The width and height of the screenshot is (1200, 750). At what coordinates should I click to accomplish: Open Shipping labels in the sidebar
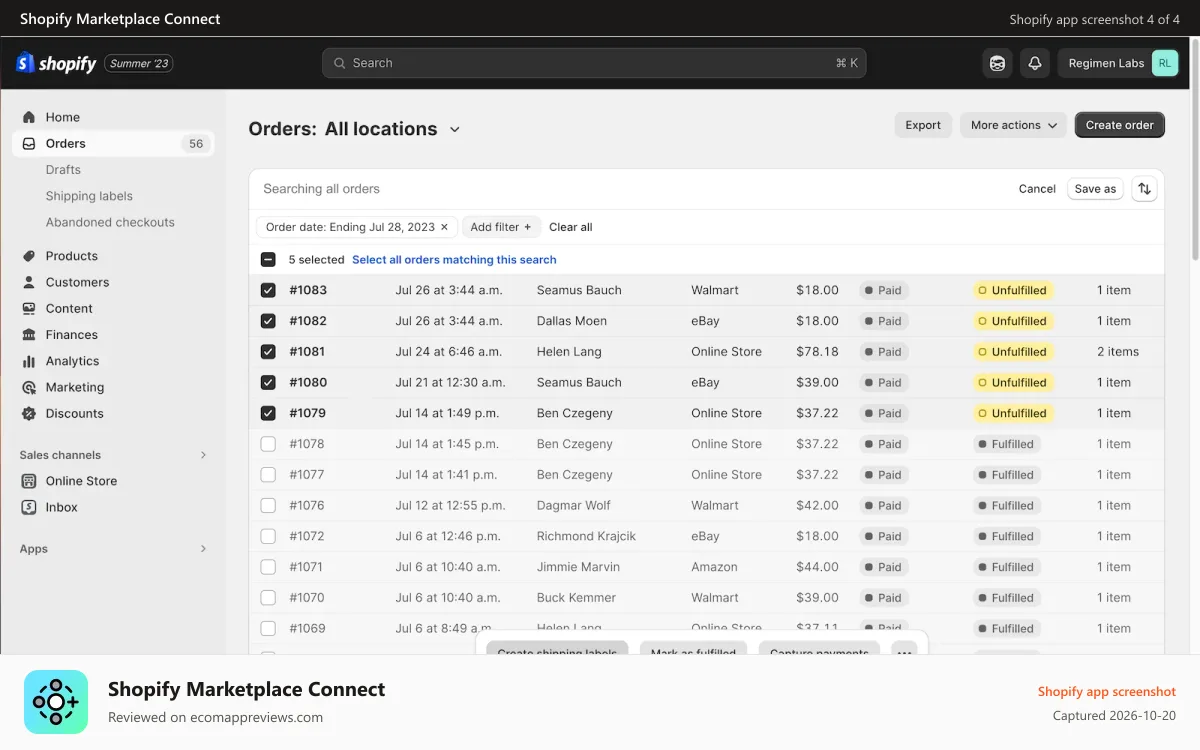tap(89, 196)
